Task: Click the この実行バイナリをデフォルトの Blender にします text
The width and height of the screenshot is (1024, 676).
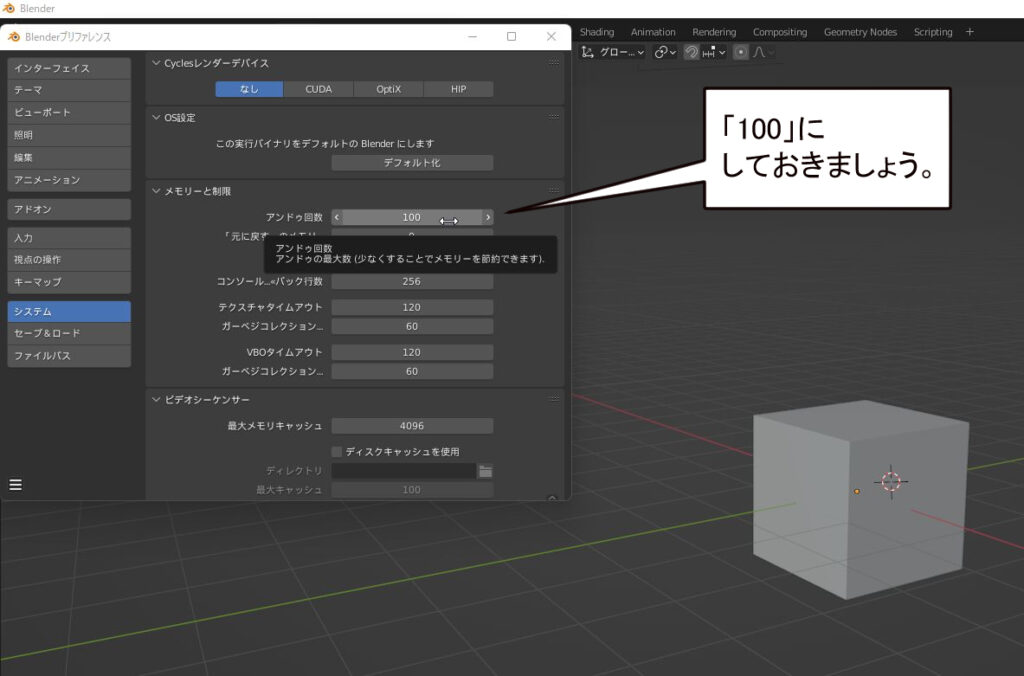Action: tap(325, 144)
